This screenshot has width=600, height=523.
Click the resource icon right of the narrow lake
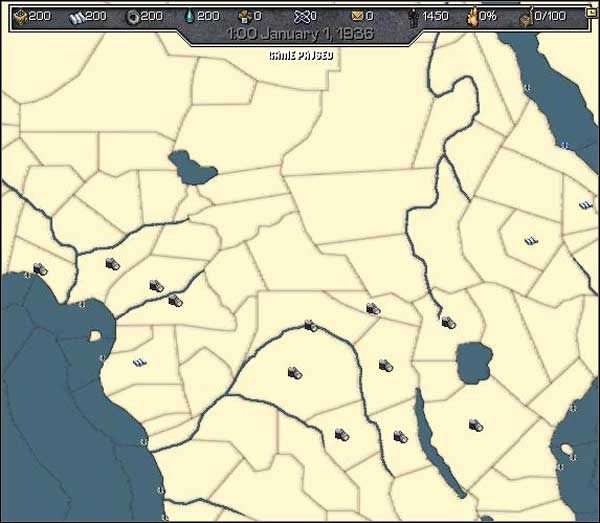pyautogui.click(x=476, y=425)
